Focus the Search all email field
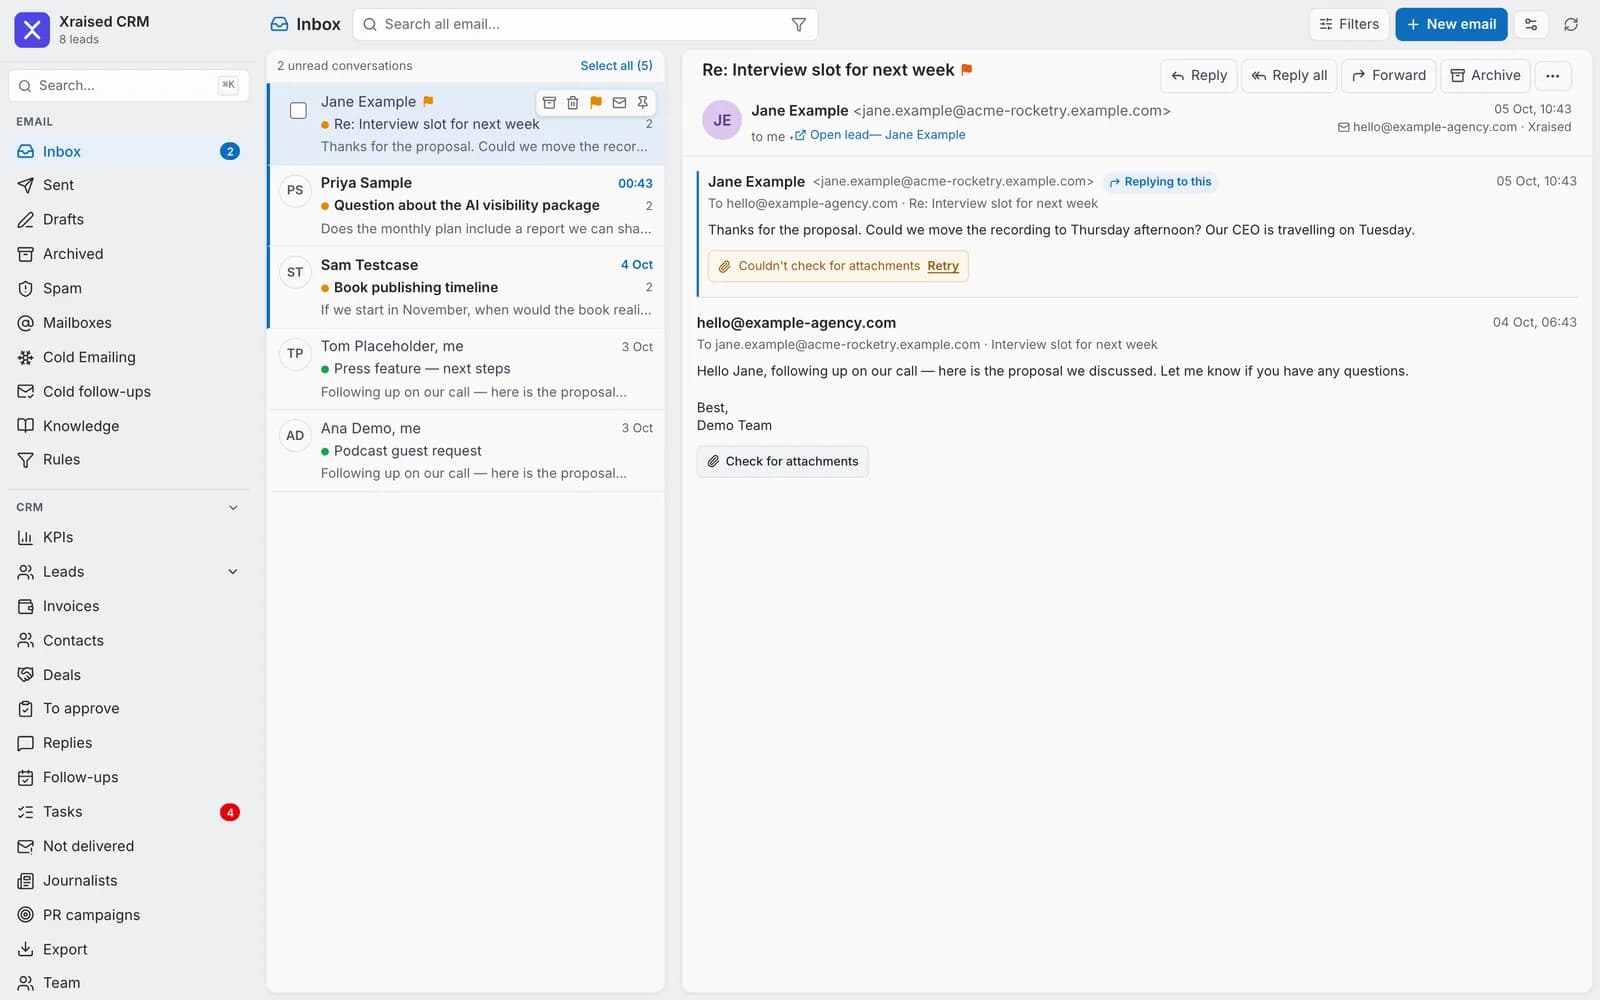 pyautogui.click(x=585, y=24)
